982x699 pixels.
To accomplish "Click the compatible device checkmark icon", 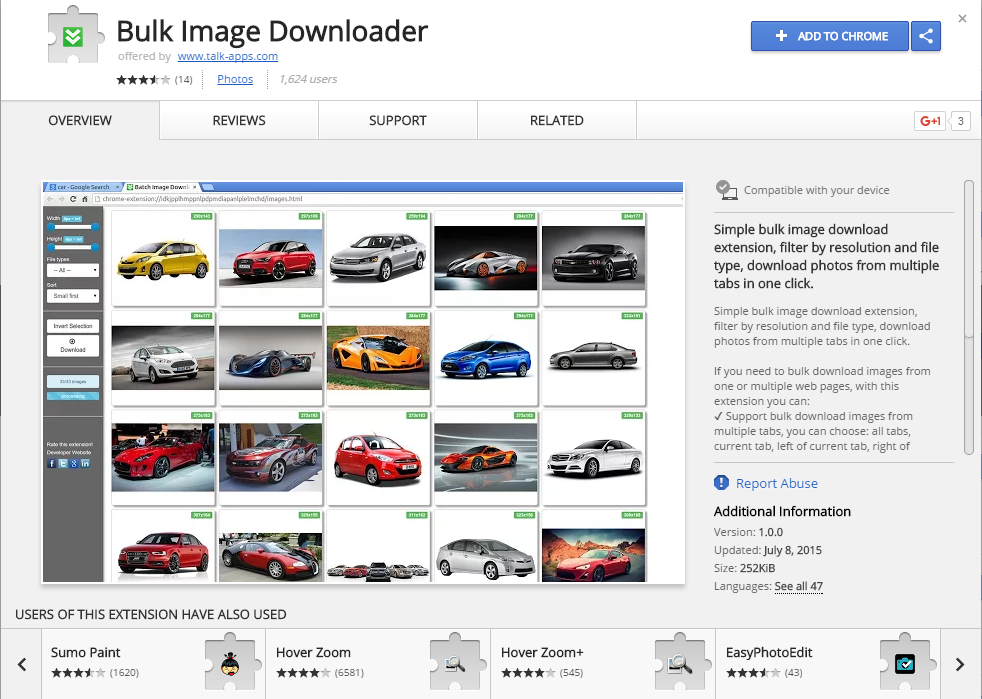I will pos(726,190).
